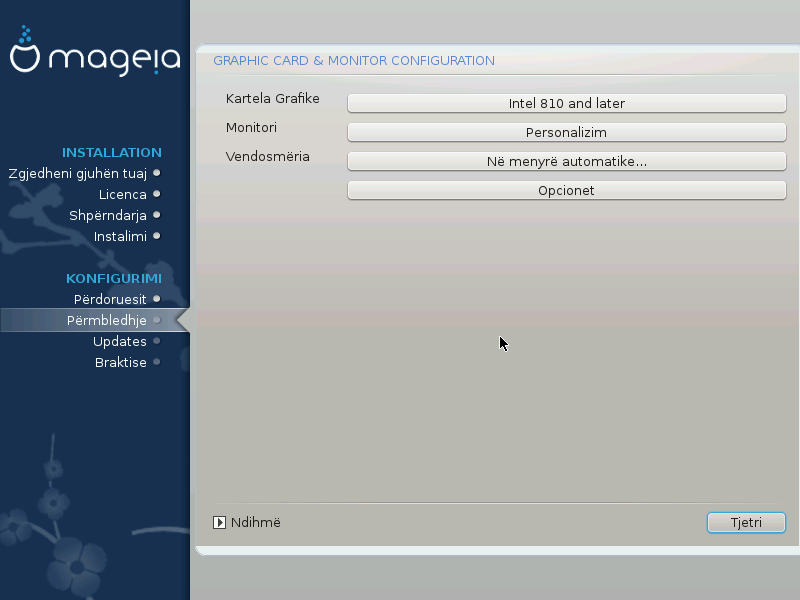Click the Graphic Card & Monitor Configuration heading
Viewport: 800px width, 600px height.
click(x=354, y=61)
